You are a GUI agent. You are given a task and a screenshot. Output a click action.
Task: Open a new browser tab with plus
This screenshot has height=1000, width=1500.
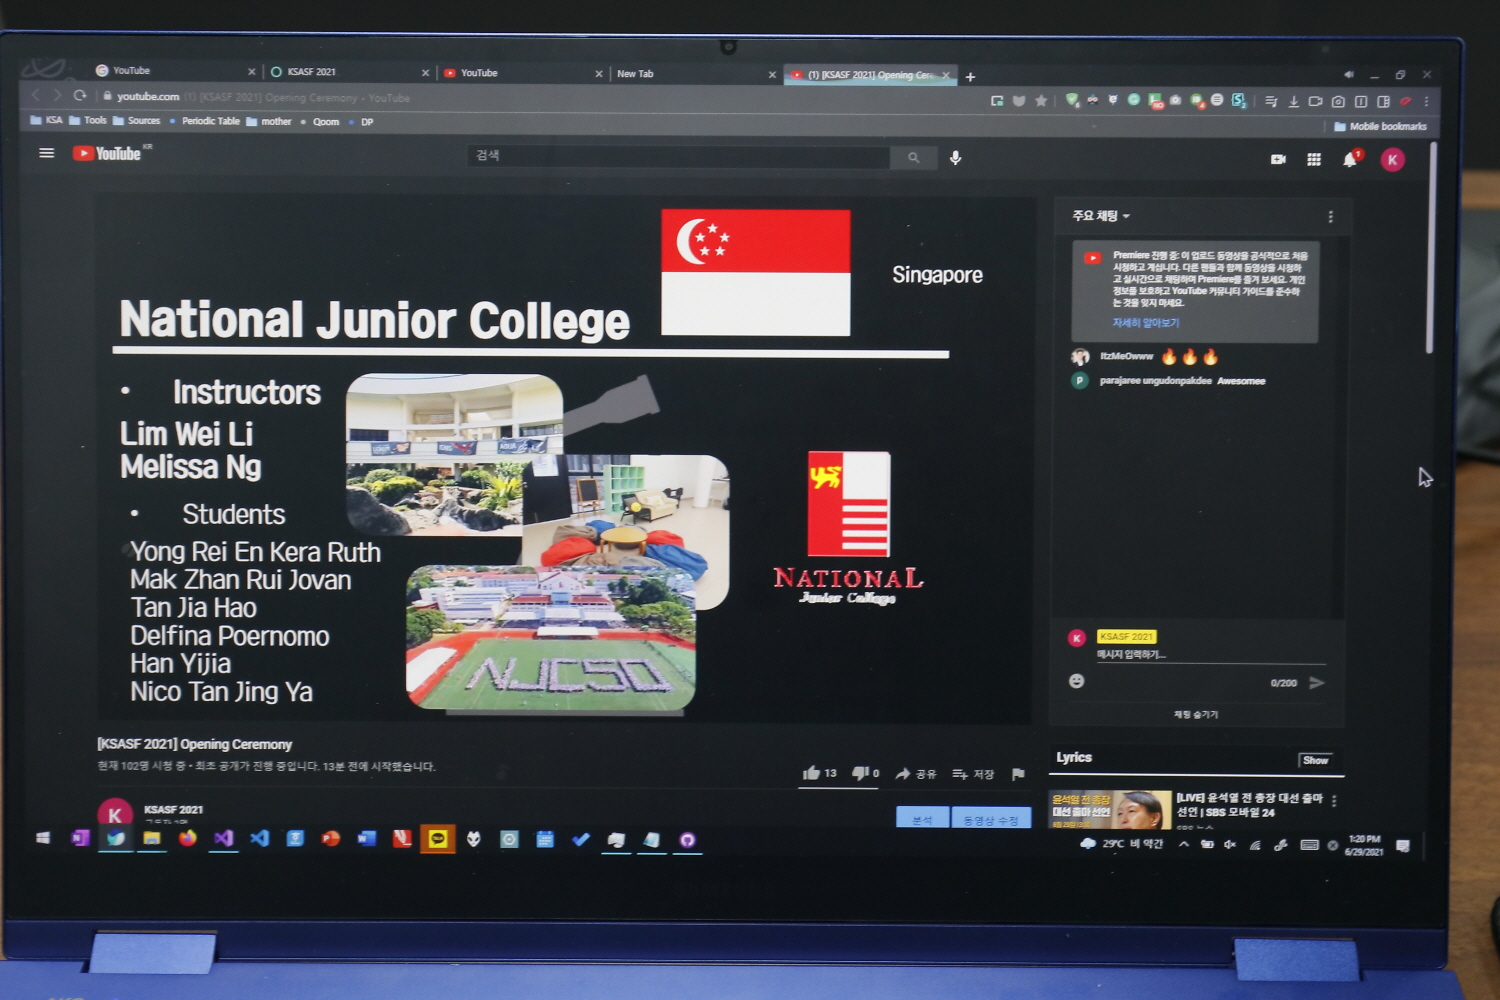(970, 77)
